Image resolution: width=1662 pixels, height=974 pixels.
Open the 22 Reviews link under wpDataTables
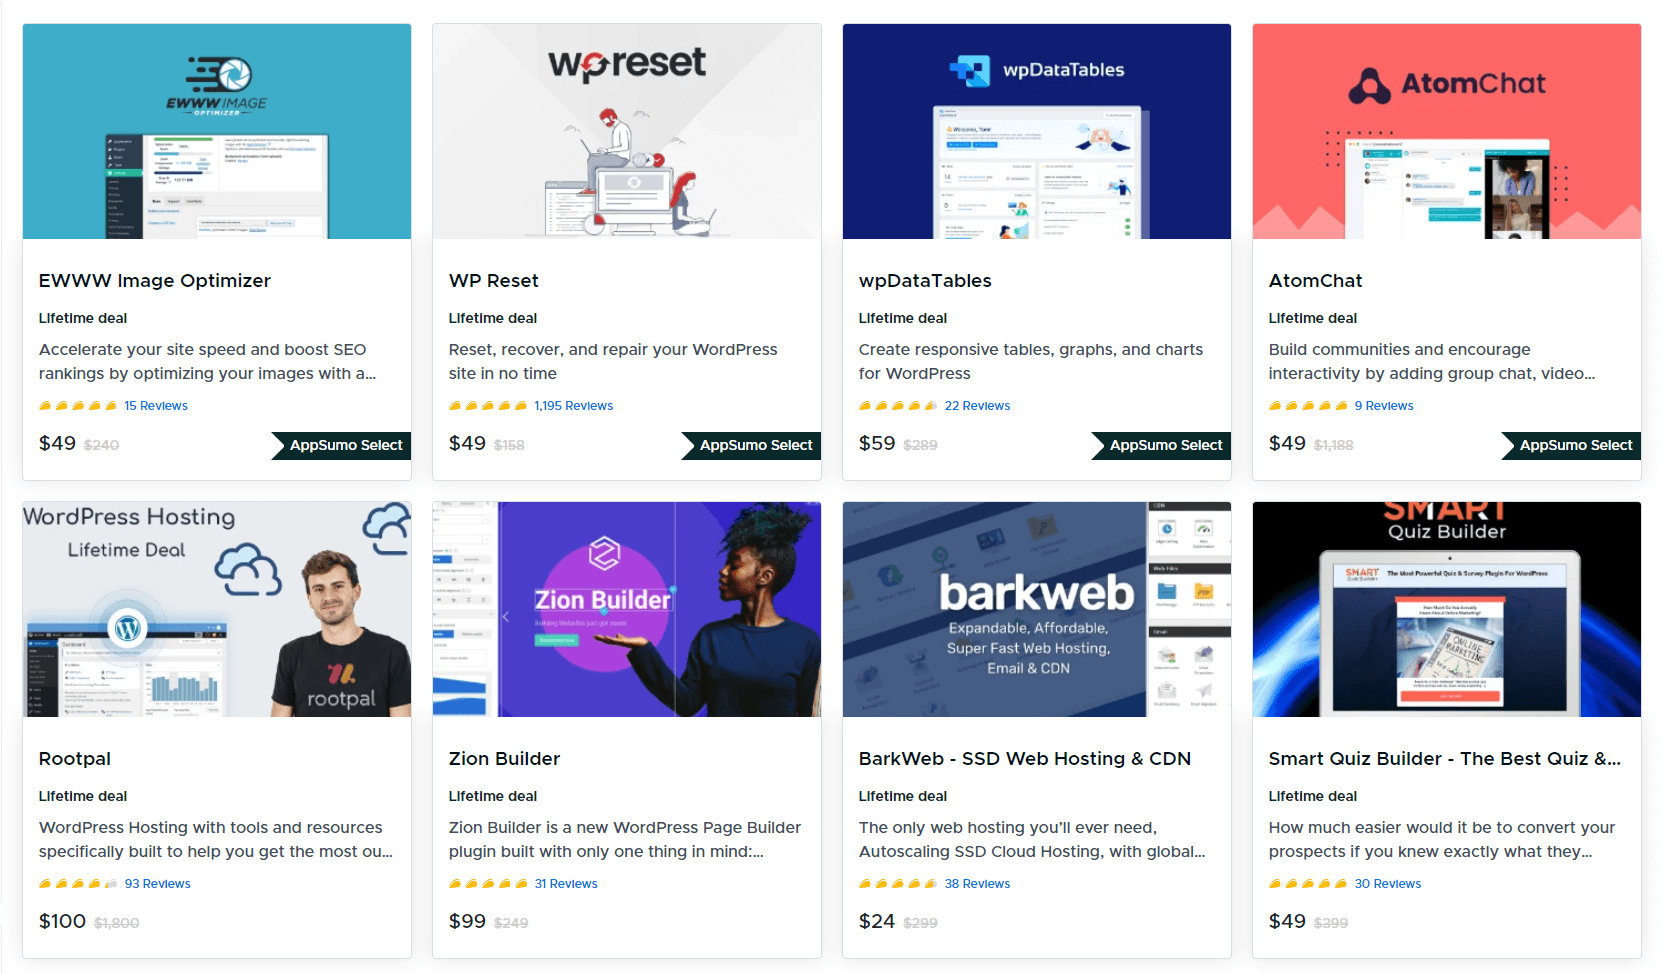click(x=977, y=406)
